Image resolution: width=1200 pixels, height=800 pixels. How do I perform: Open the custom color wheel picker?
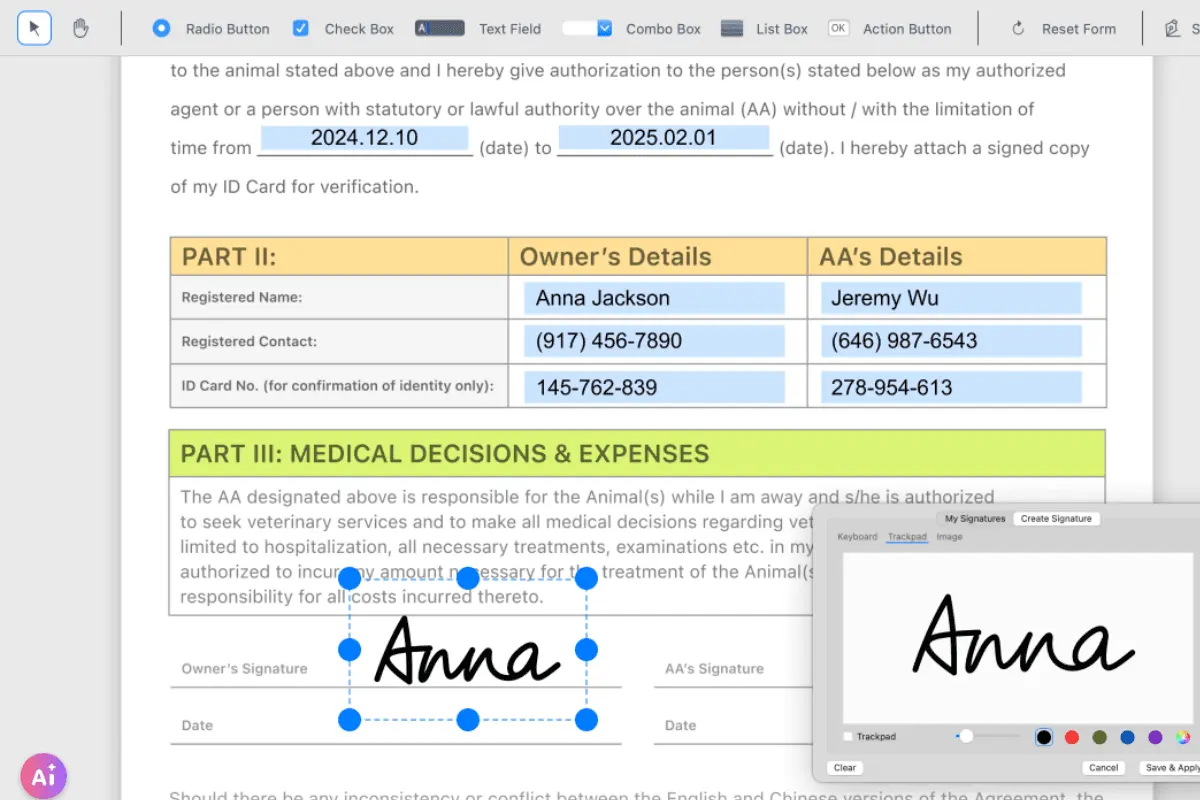click(1183, 737)
